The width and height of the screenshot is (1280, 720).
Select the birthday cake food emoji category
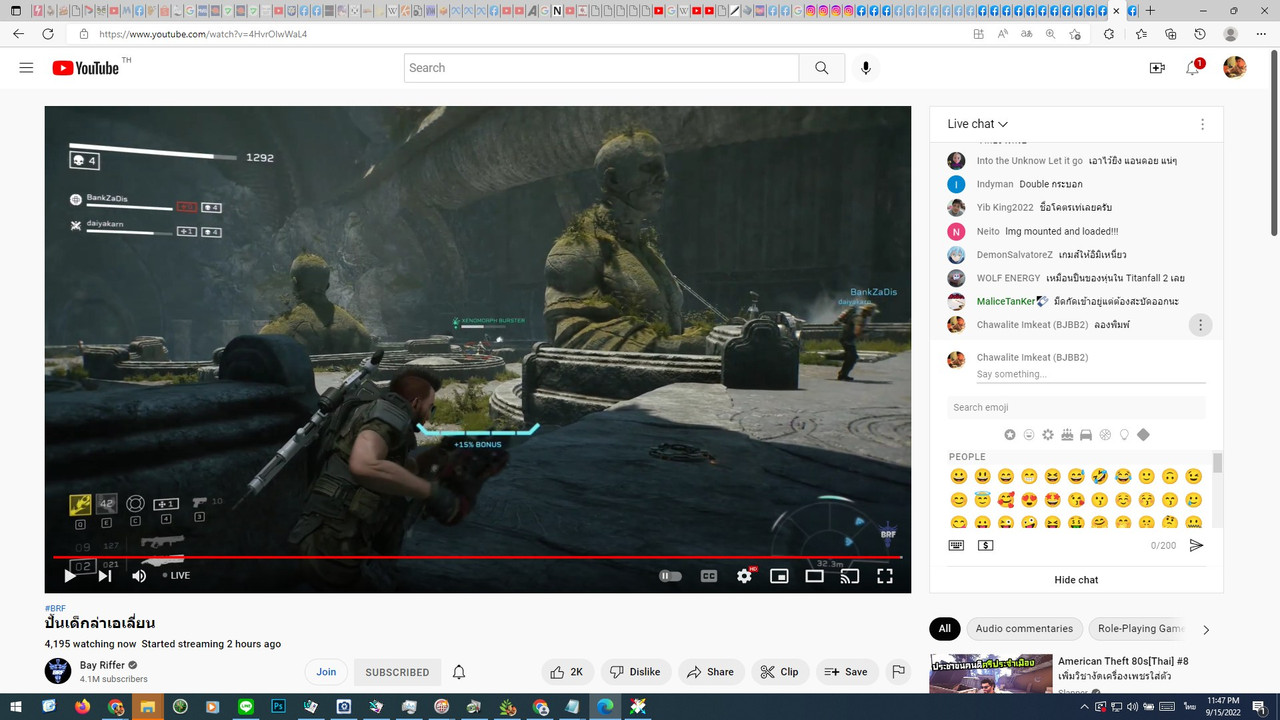1067,435
